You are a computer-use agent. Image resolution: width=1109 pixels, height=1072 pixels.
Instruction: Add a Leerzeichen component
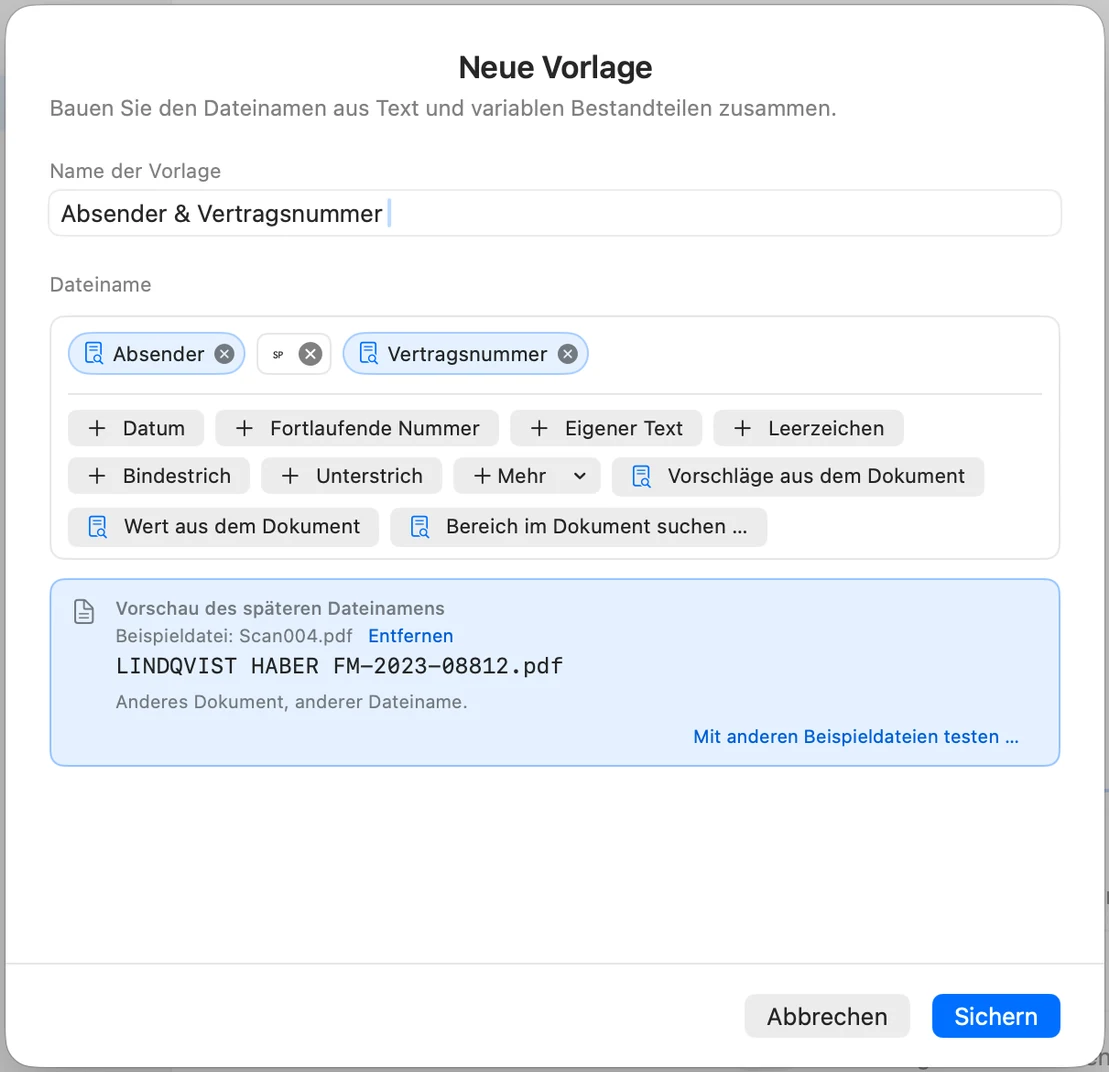808,428
